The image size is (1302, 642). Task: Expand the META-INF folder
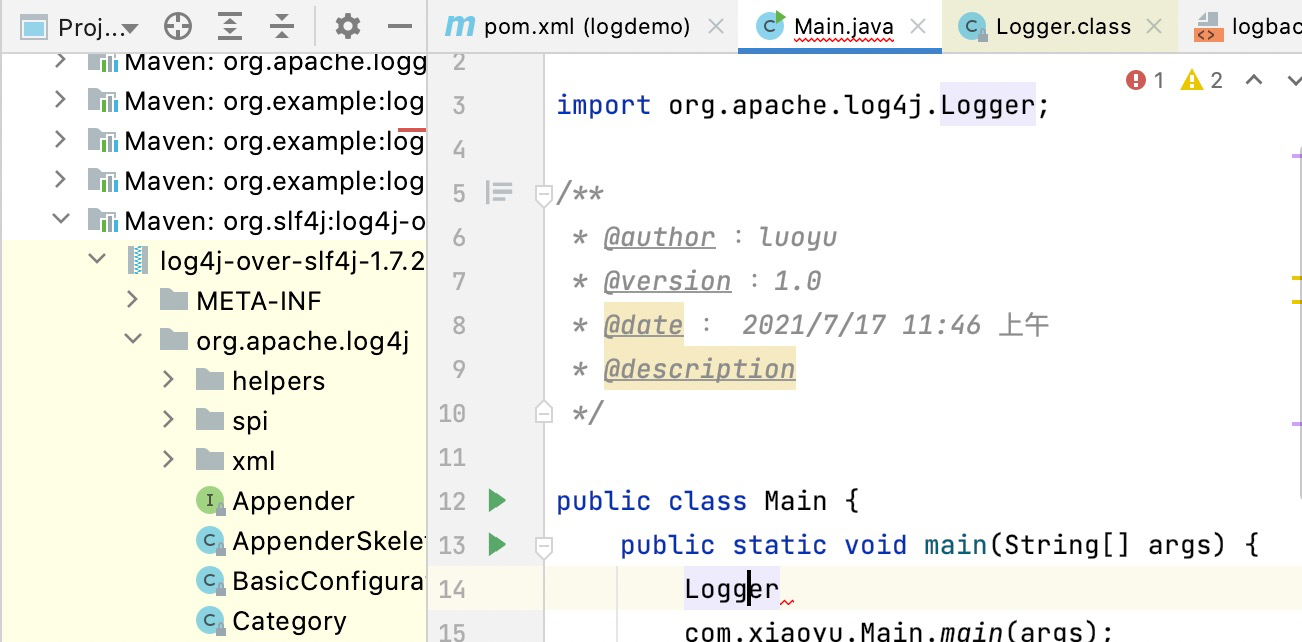point(133,299)
